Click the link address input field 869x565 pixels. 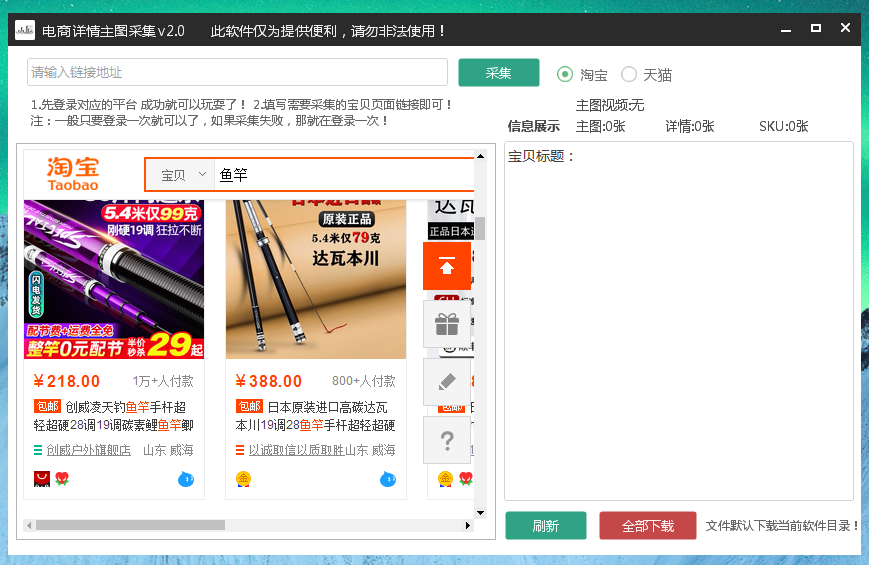[x=237, y=73]
